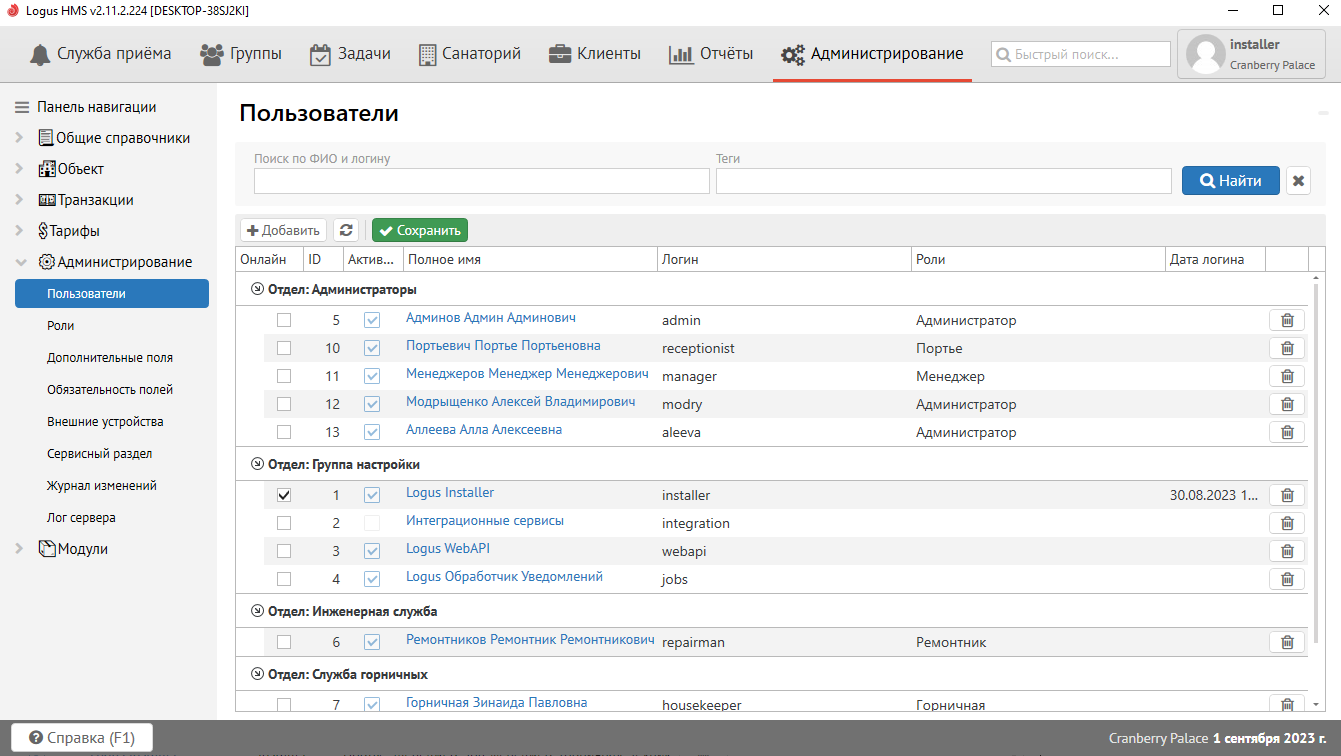
Task: Switch to Служба приёма tab
Action: 100,54
